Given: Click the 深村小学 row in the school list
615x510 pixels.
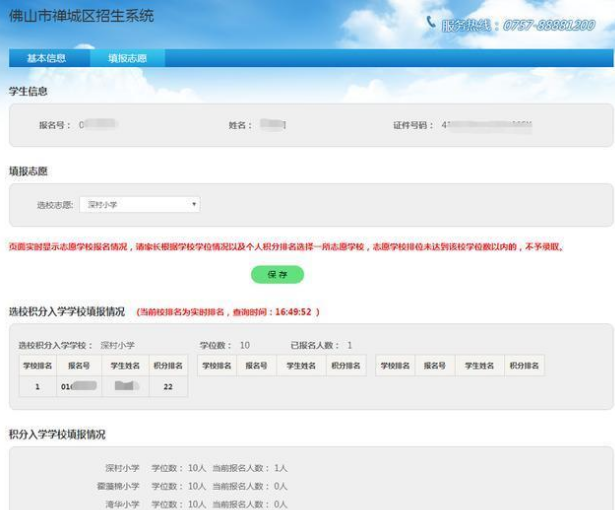Looking at the screenshot, I should 195,468.
